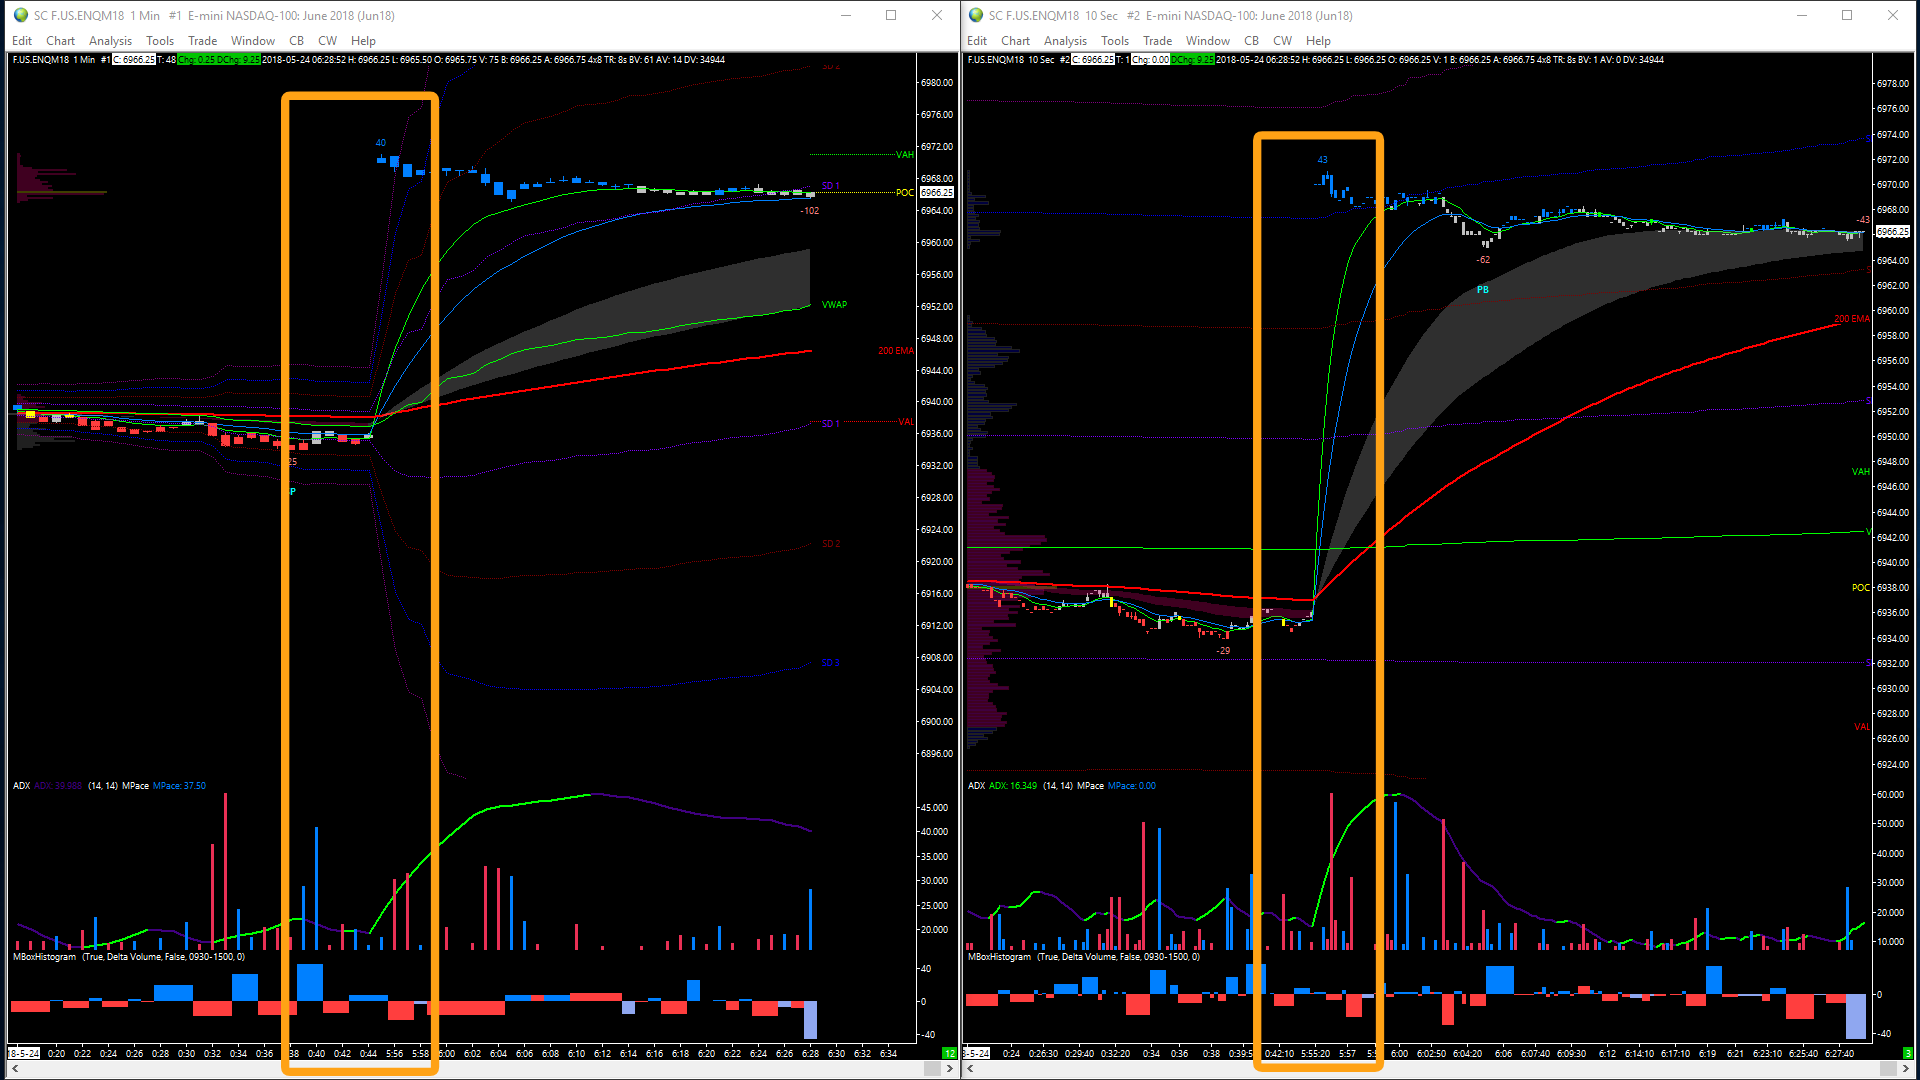
Task: Open the Help menu in the right window
Action: (1318, 41)
